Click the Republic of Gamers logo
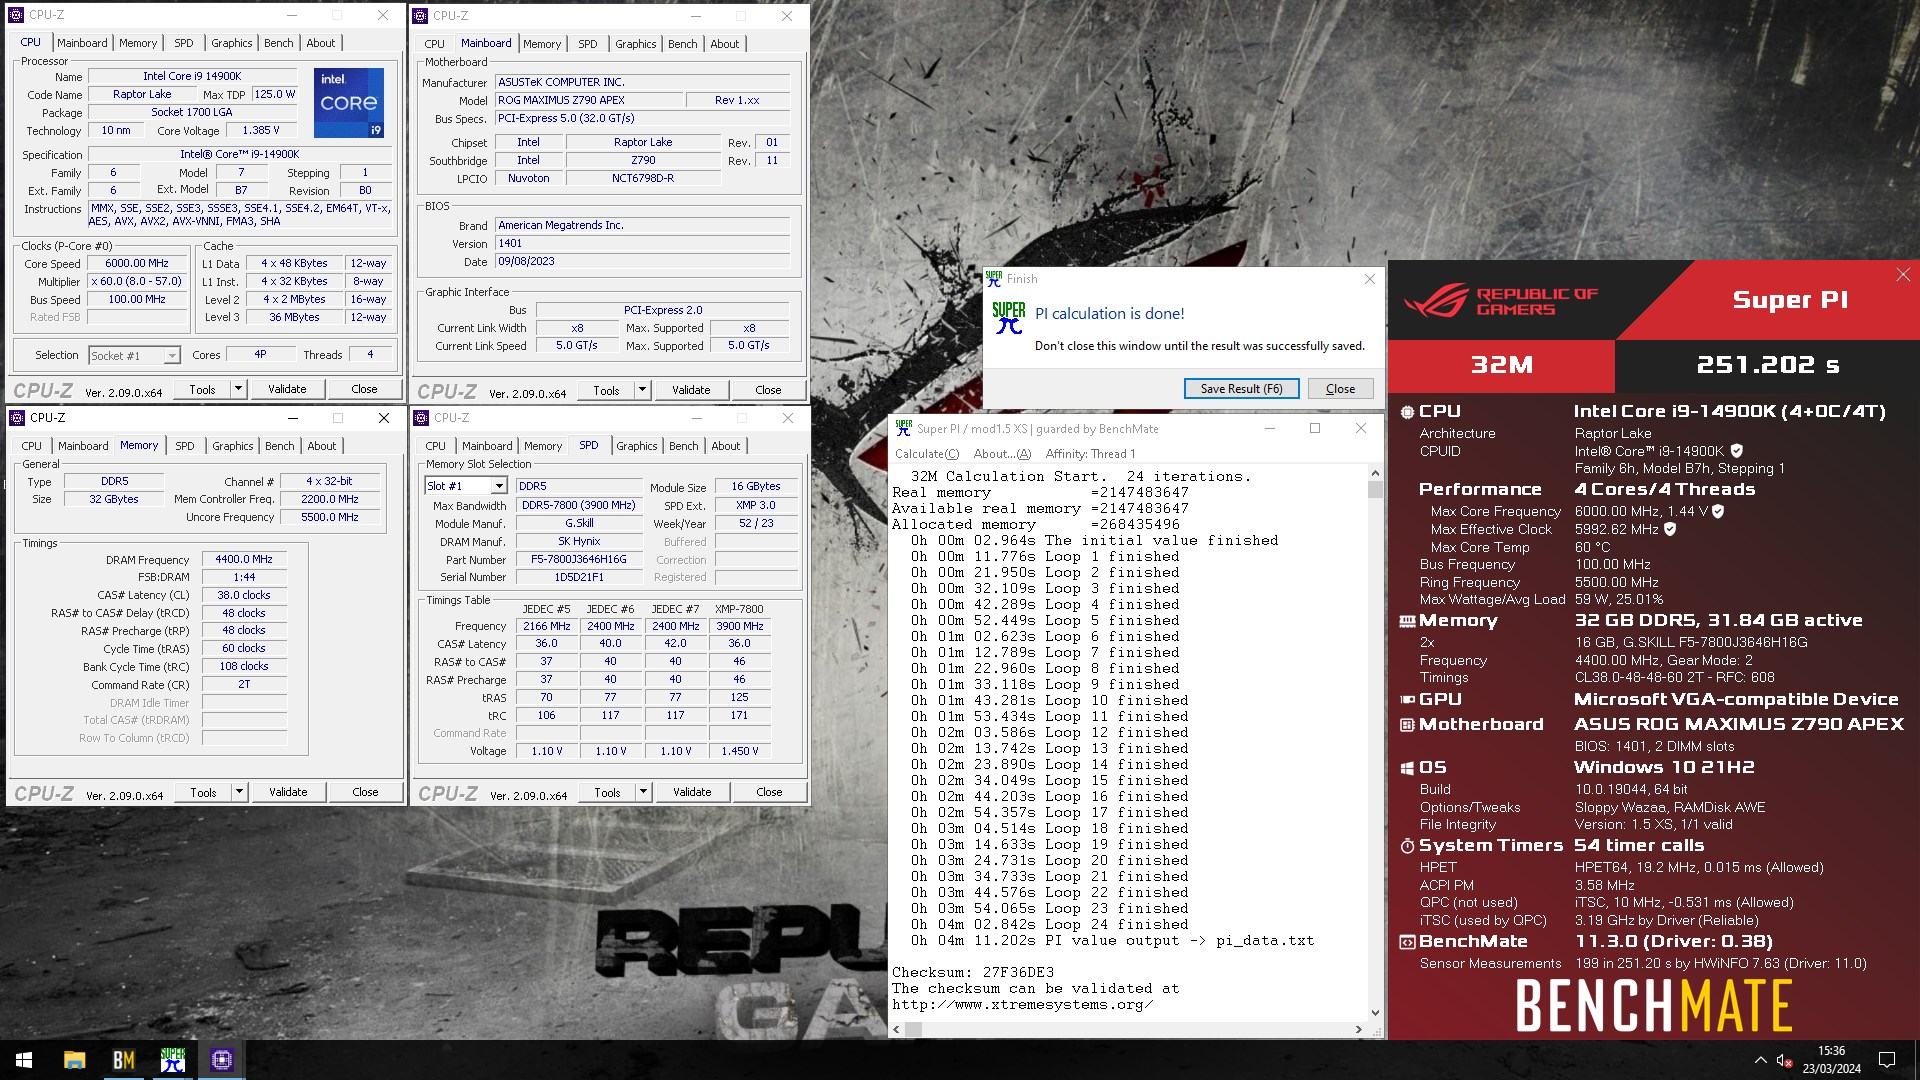Screen dimensions: 1920x1080 click(x=1500, y=300)
